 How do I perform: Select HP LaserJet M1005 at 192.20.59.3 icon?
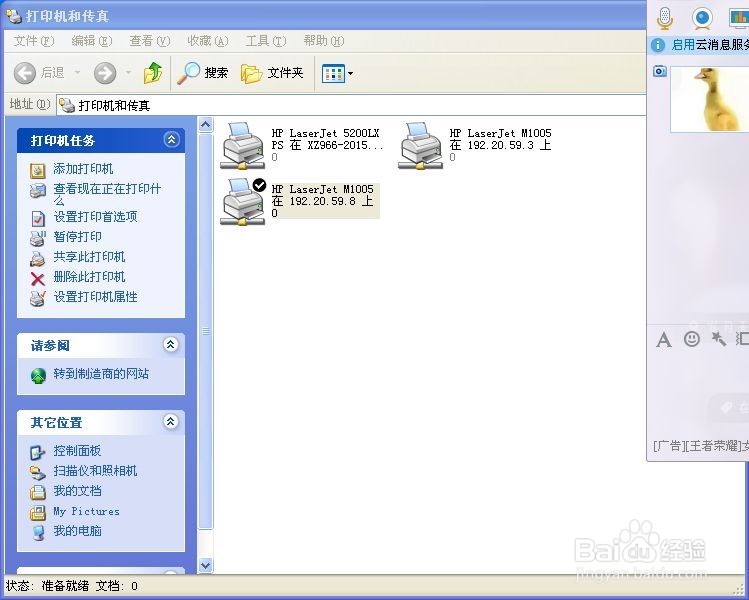click(x=420, y=146)
